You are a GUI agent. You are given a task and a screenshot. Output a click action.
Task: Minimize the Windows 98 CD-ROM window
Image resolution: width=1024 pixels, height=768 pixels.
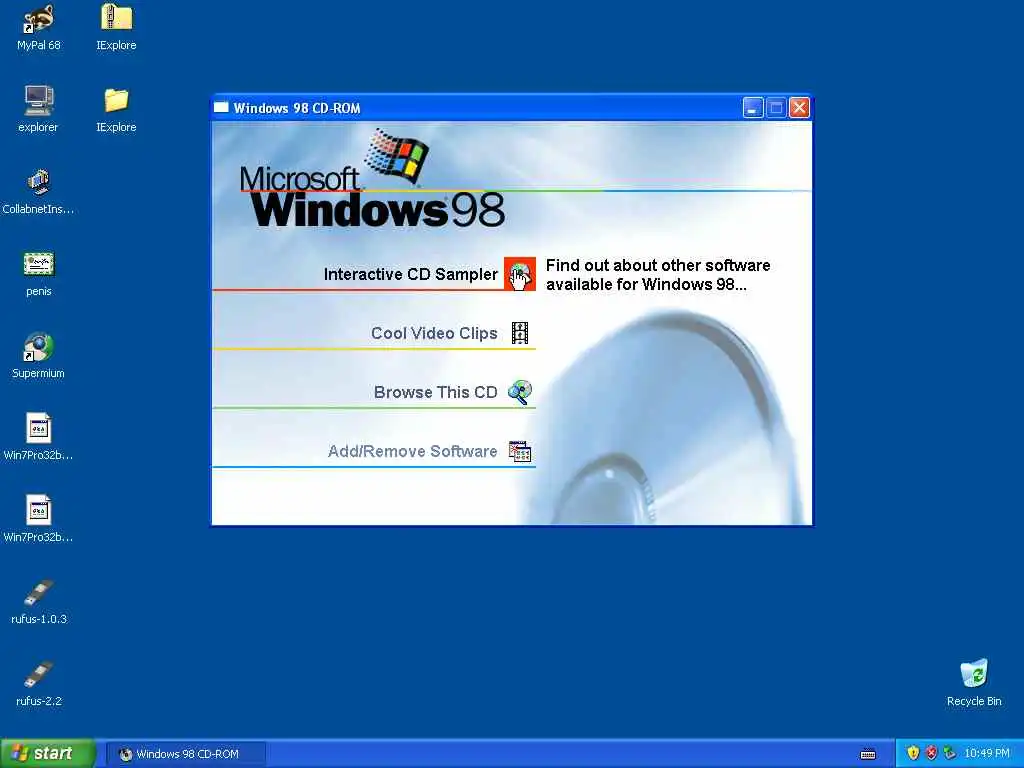tap(753, 108)
